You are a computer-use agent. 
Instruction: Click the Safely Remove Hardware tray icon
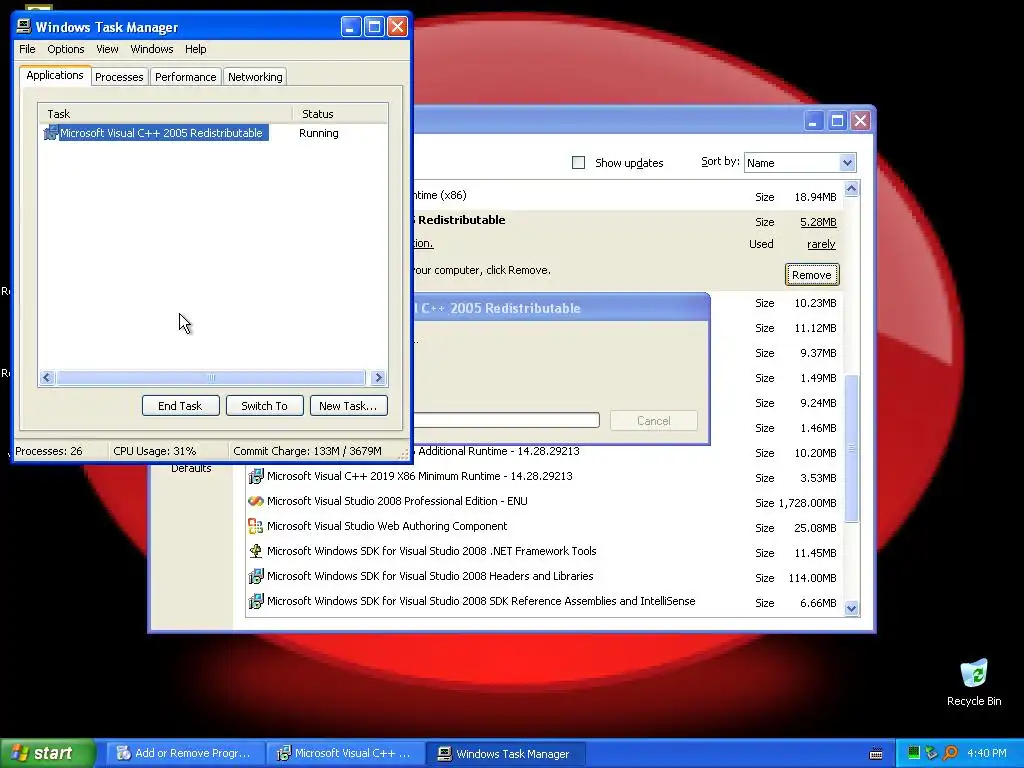[932, 753]
